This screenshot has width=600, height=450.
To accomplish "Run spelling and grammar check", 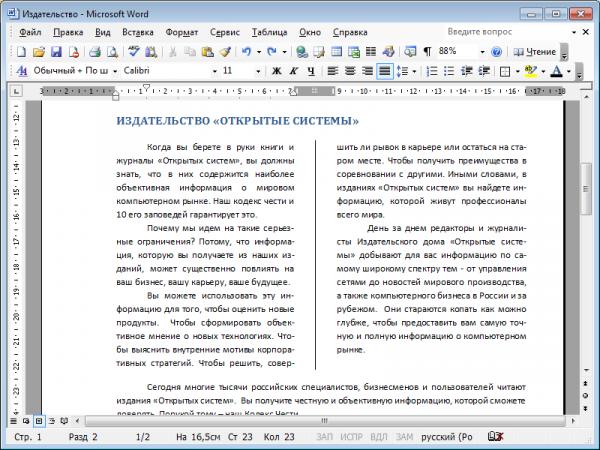I will click(134, 52).
